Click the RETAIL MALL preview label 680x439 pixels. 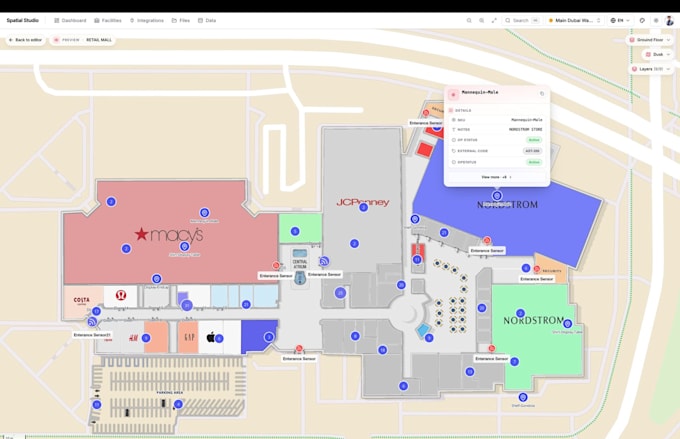[x=99, y=40]
